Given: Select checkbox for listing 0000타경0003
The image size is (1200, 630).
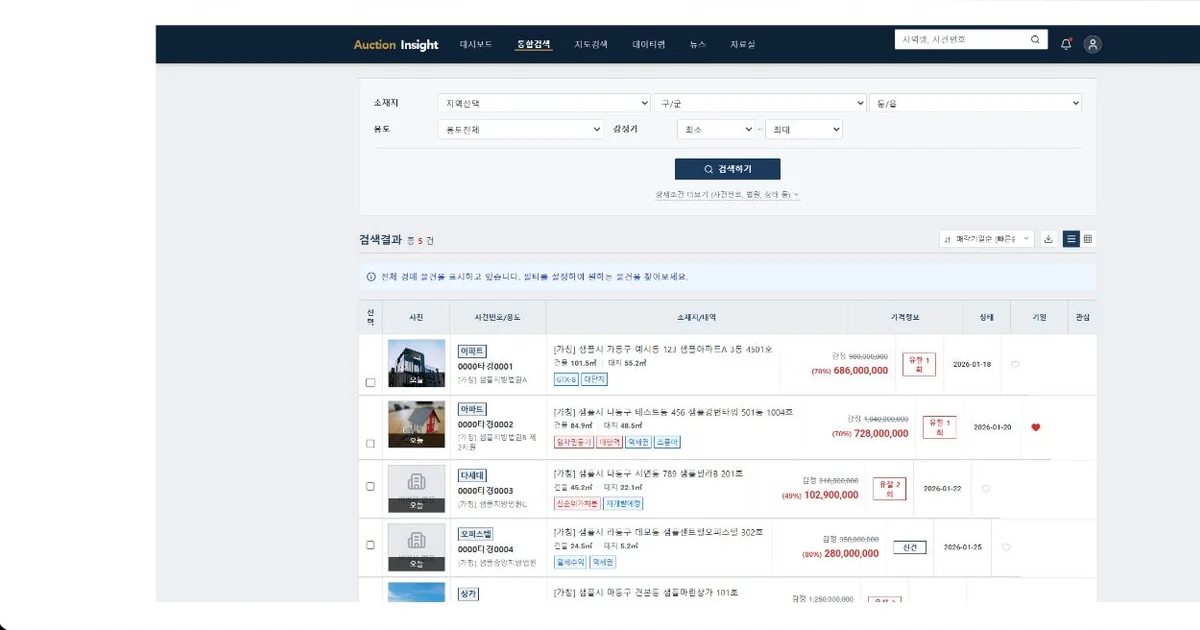Looking at the screenshot, I should tap(370, 486).
